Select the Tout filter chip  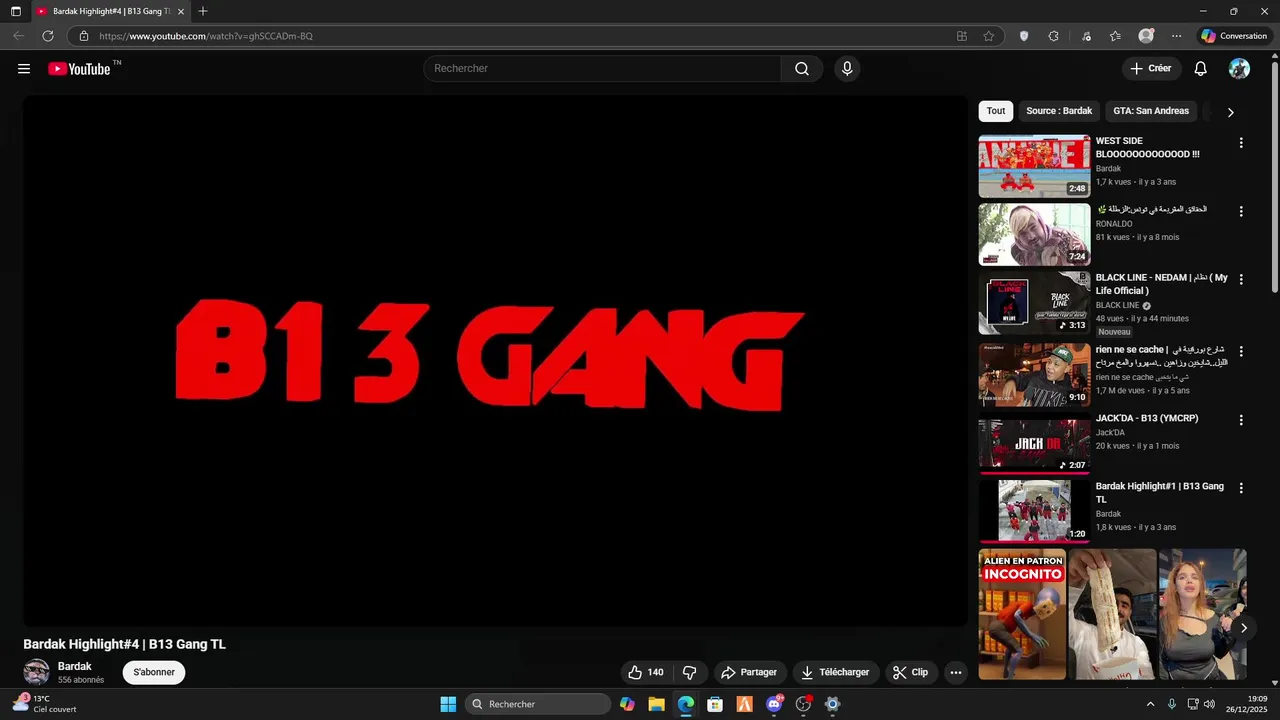click(x=996, y=111)
